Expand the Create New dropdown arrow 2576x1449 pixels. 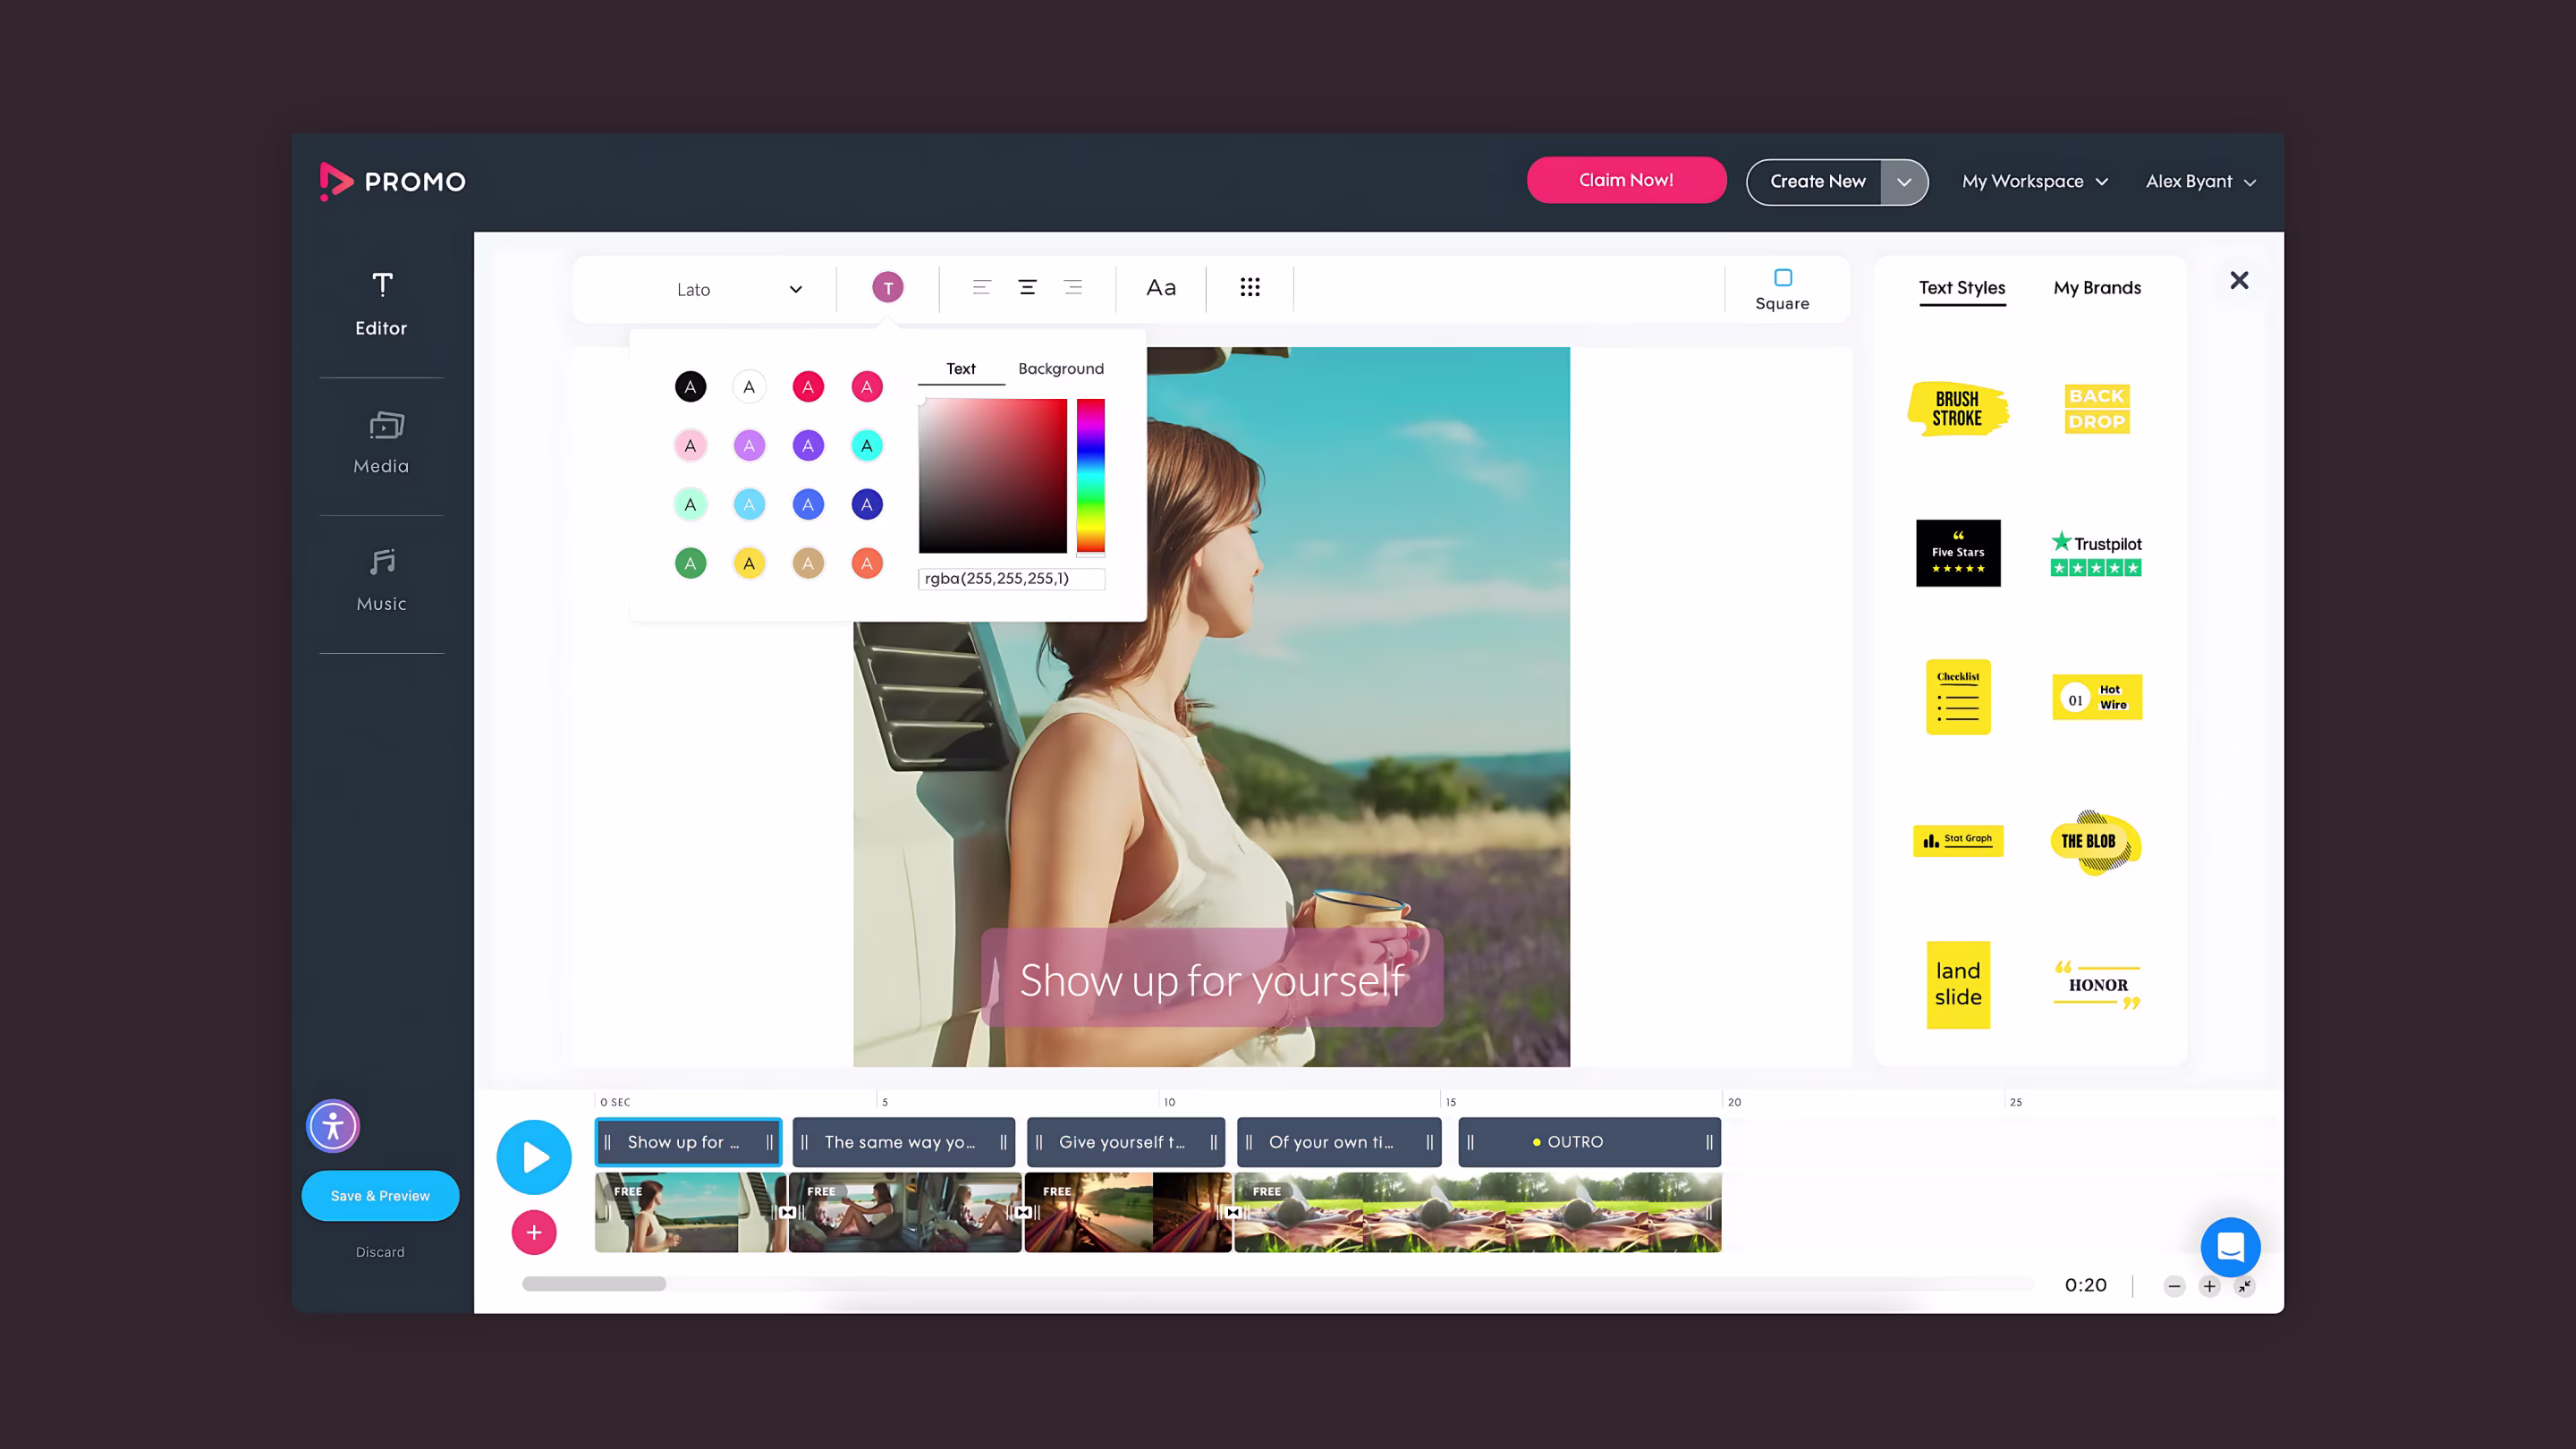(x=1904, y=182)
